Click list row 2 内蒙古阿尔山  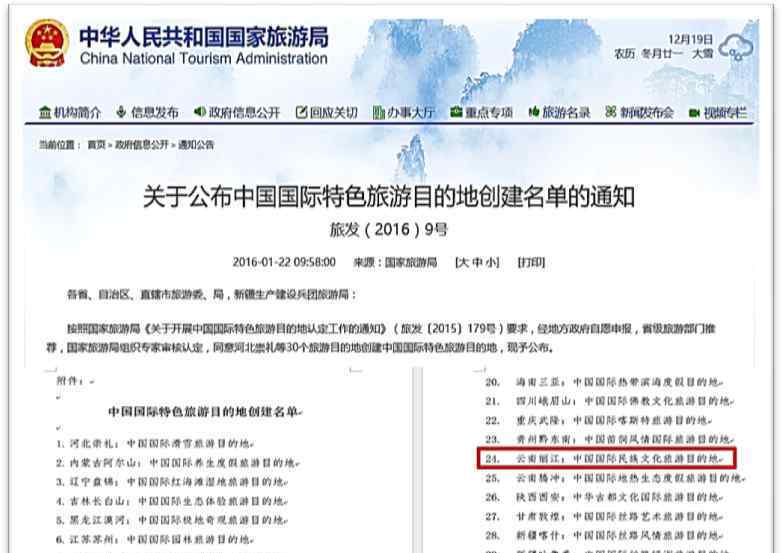coord(178,463)
